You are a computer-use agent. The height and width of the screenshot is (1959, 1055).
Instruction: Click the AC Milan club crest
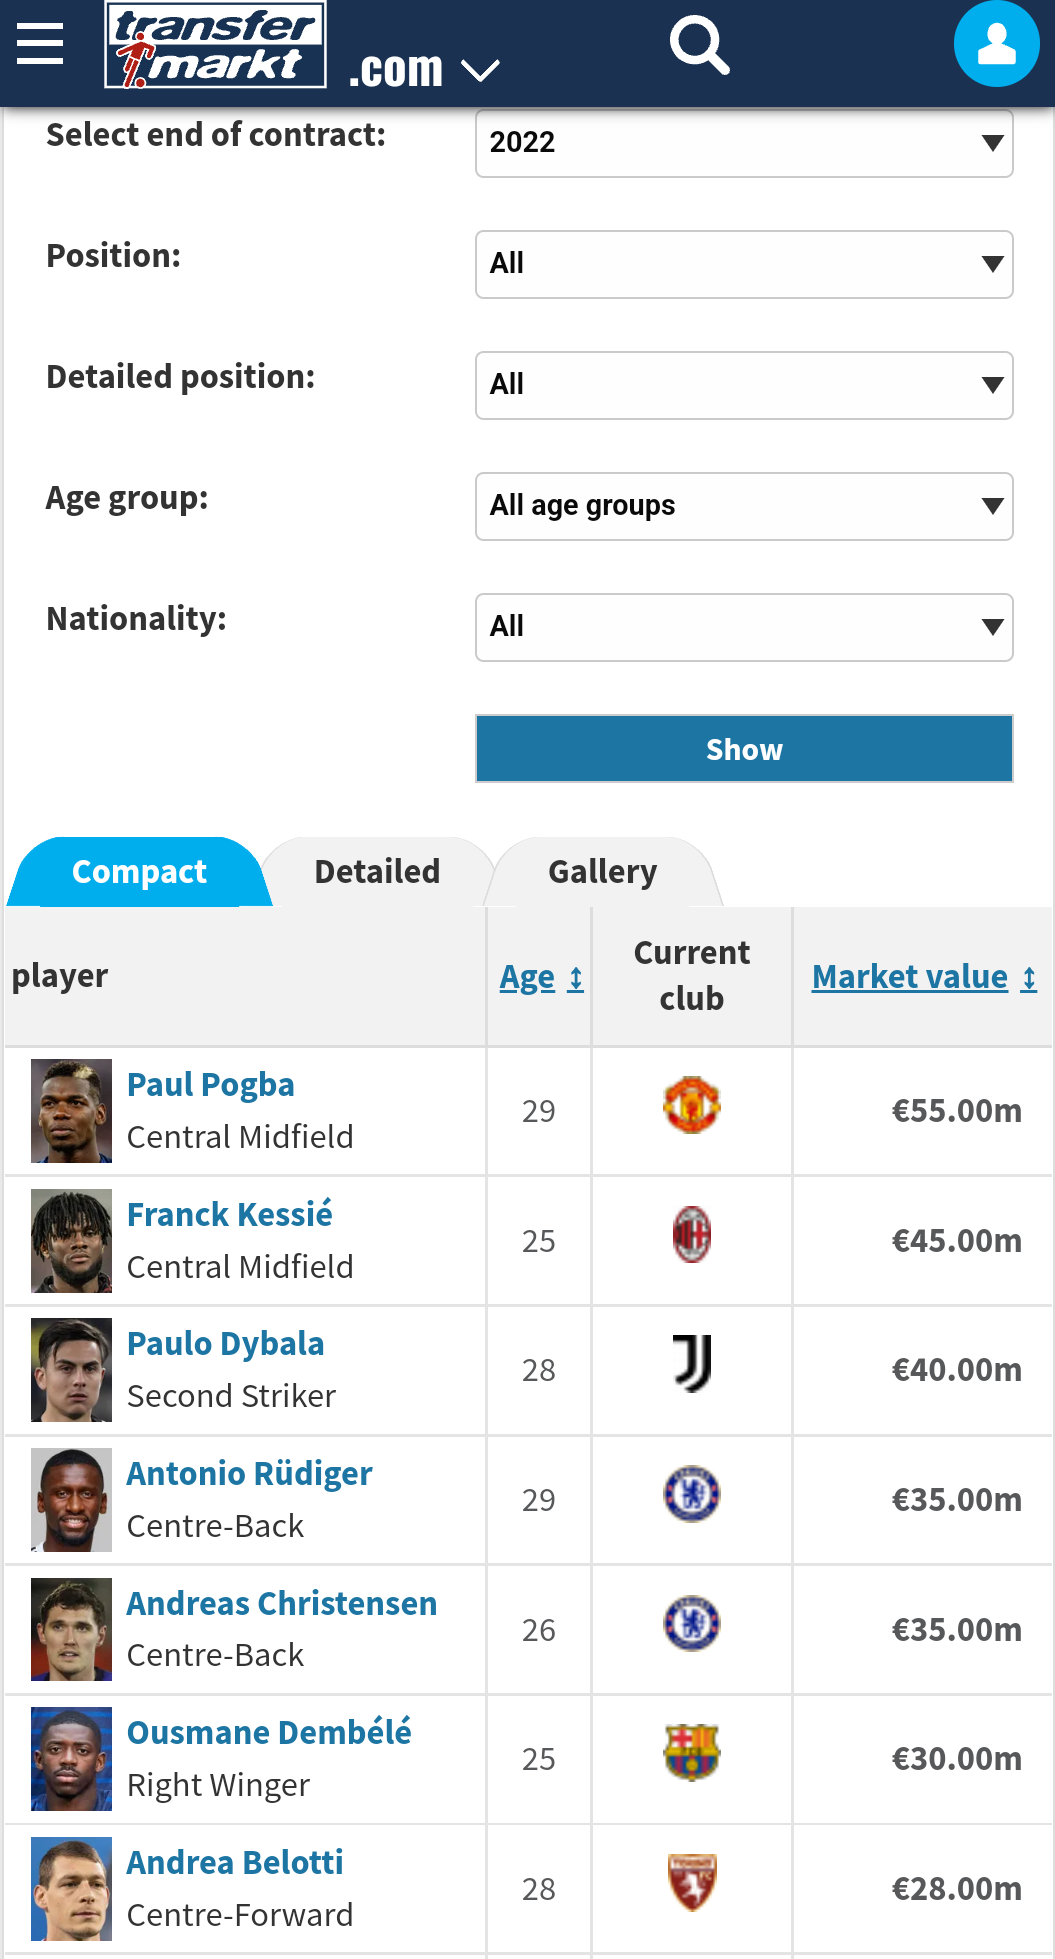click(692, 1235)
